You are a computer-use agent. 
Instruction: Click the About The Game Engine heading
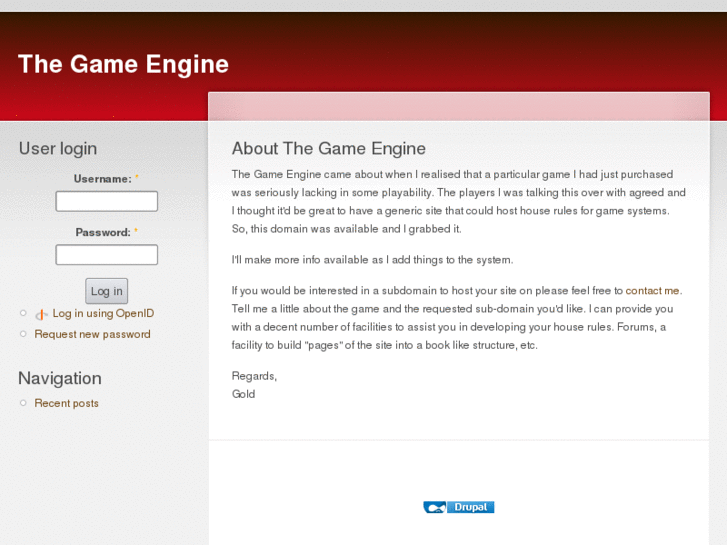(329, 148)
